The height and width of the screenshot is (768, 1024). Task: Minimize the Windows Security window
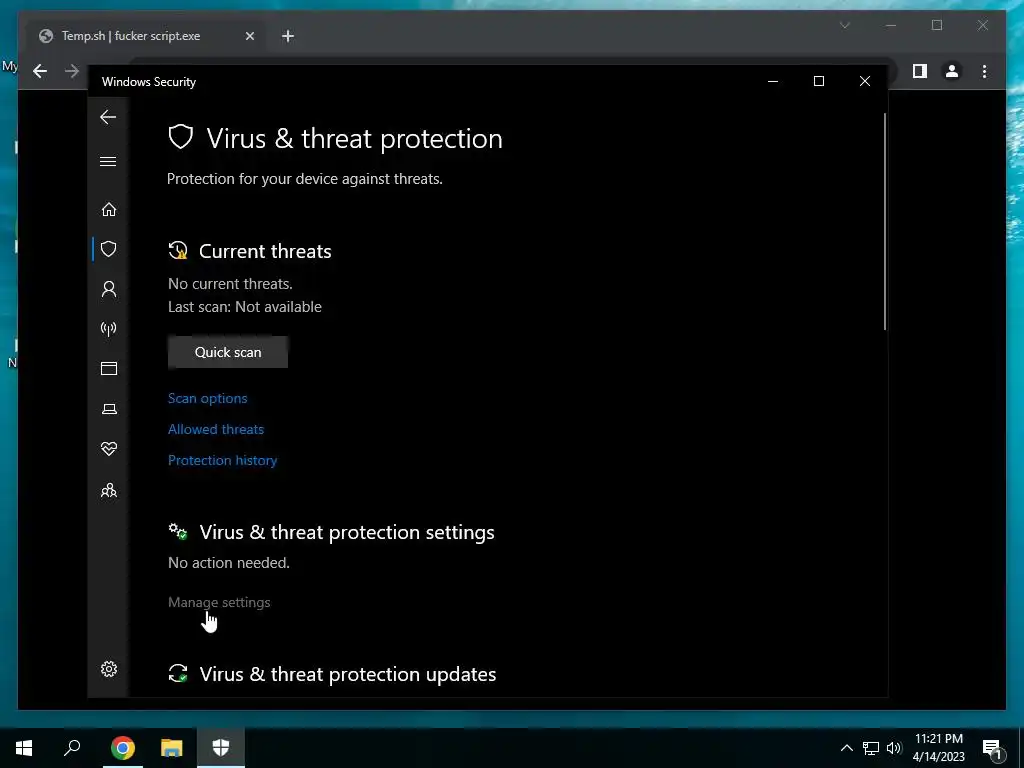(x=773, y=81)
